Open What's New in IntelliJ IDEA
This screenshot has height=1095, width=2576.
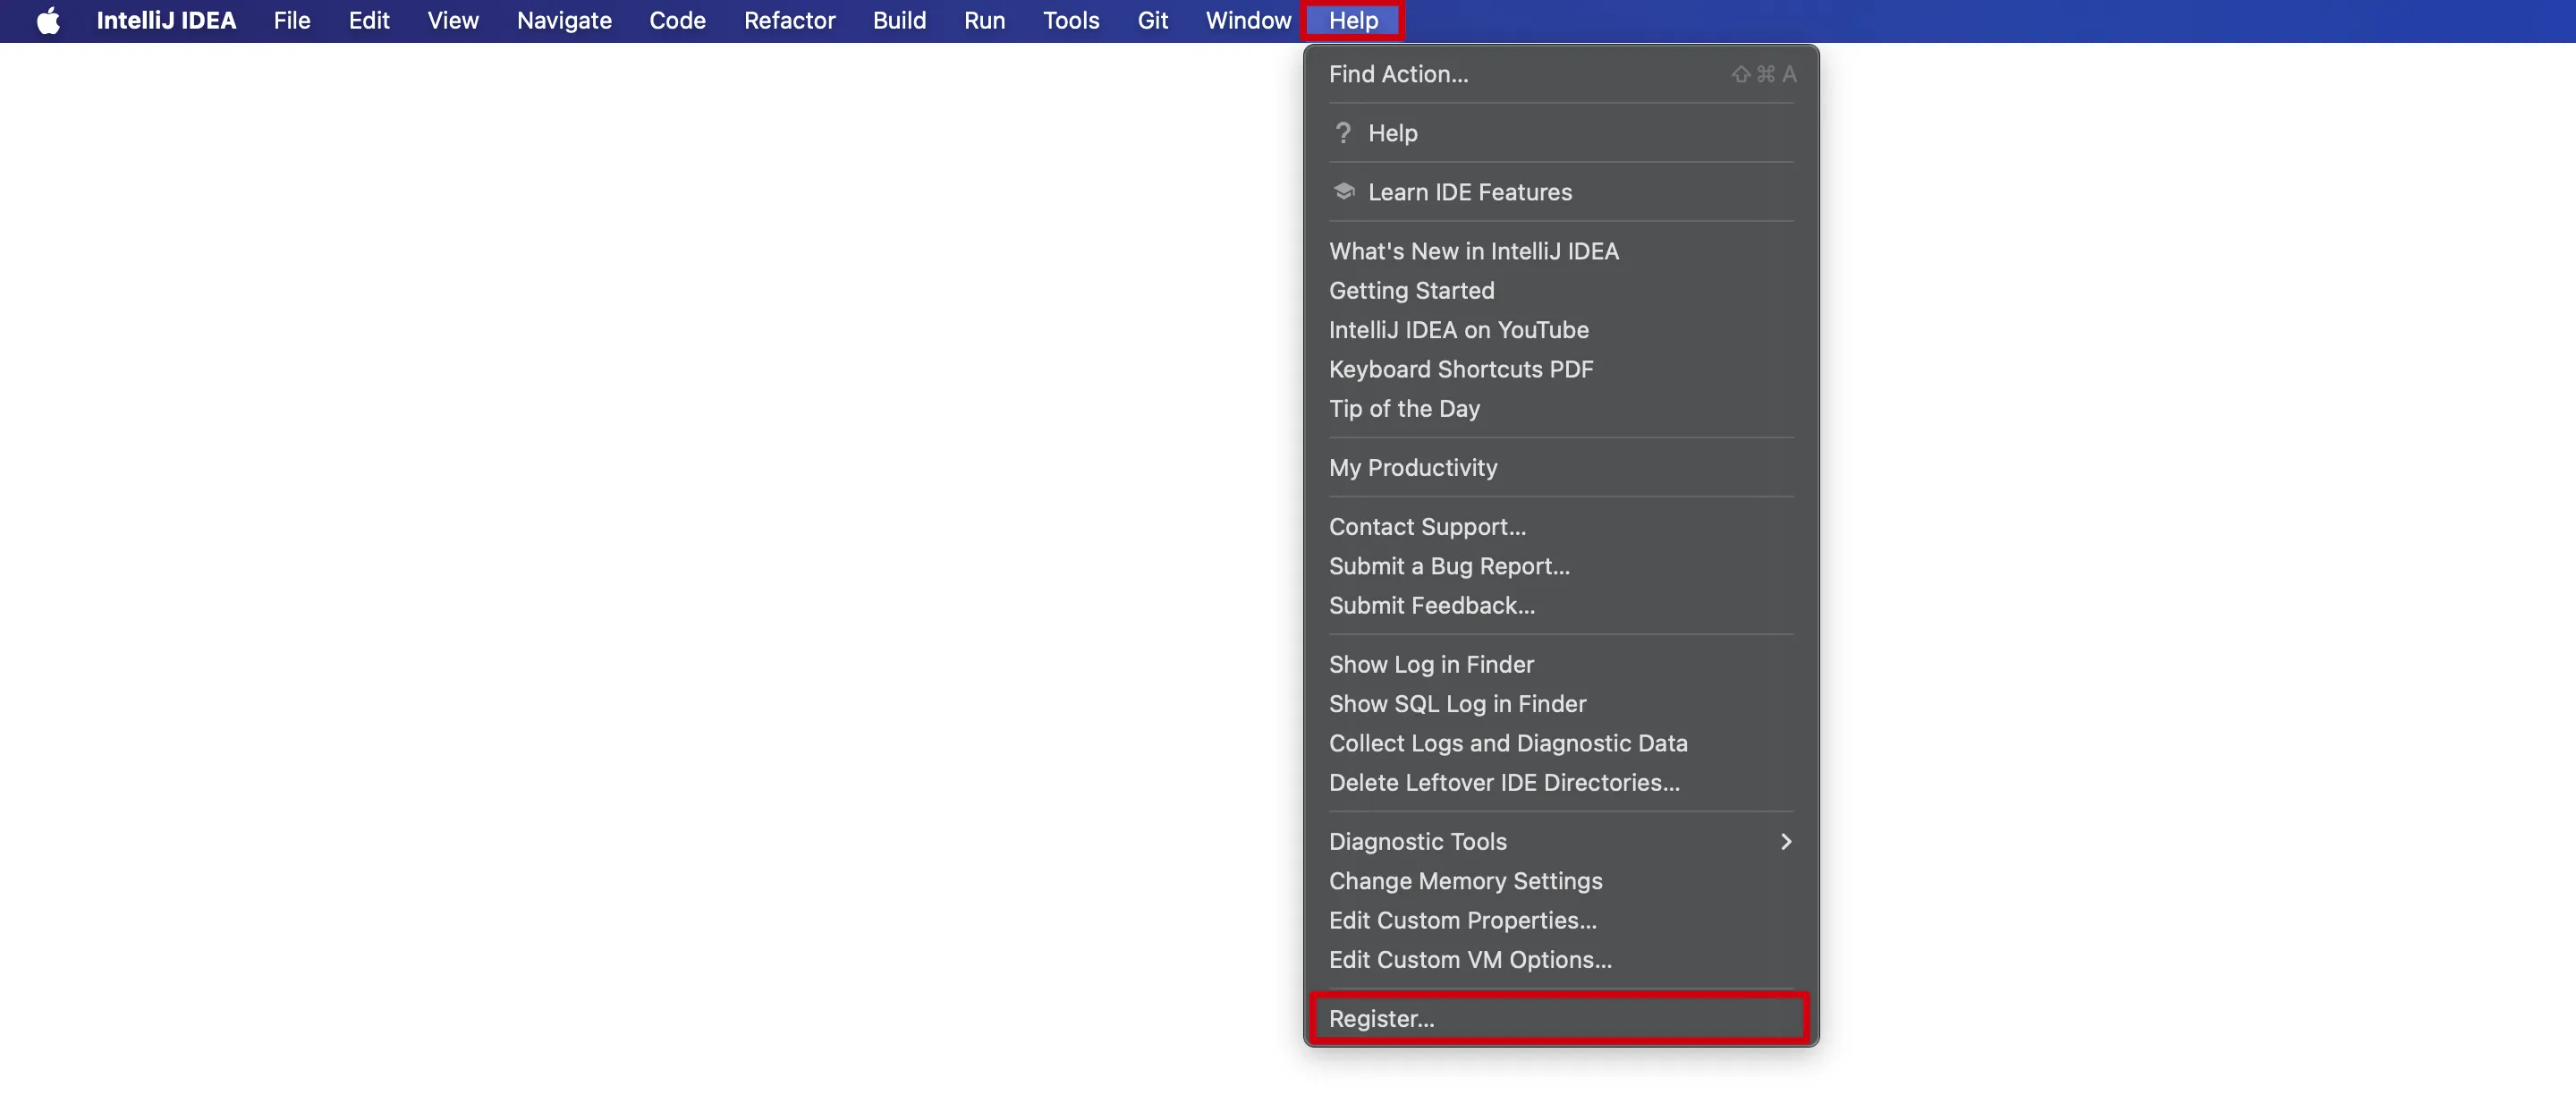(1473, 251)
